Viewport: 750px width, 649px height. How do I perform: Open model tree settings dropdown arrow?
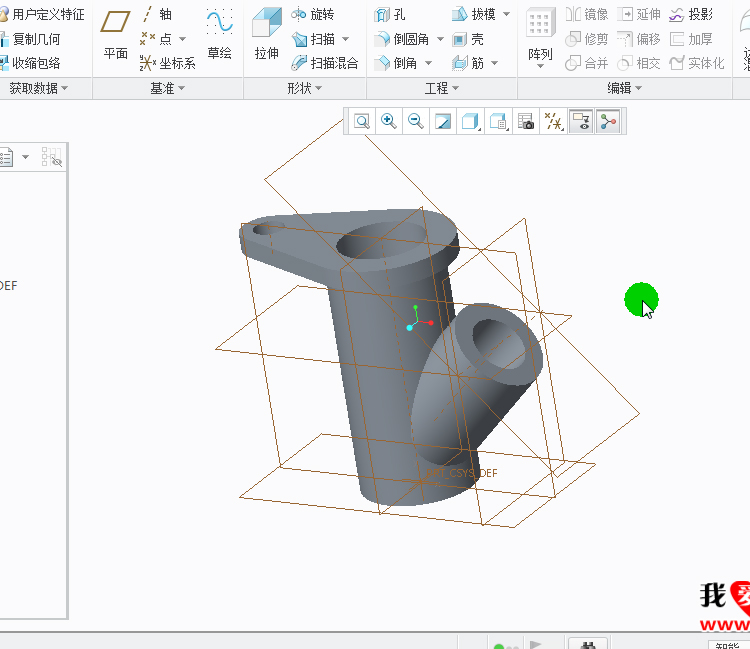tap(25, 157)
